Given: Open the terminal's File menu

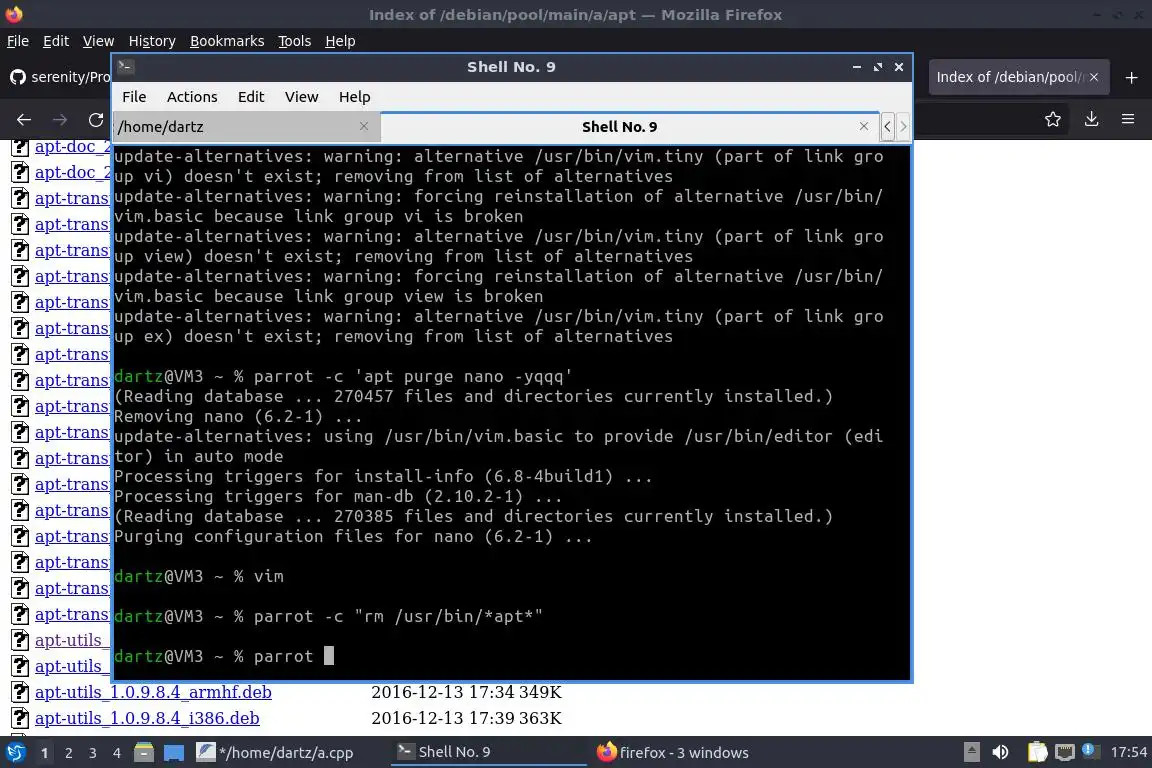Looking at the screenshot, I should (134, 97).
